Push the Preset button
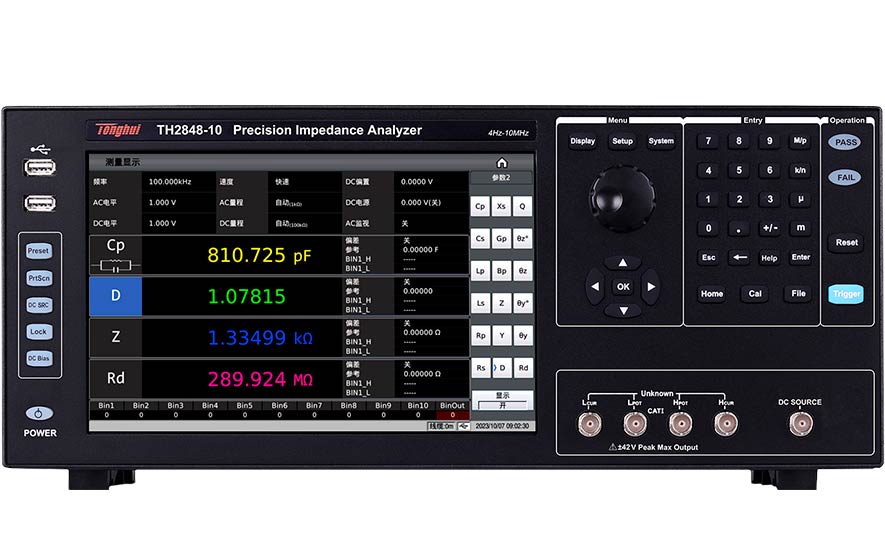Image resolution: width=885 pixels, height=548 pixels. pyautogui.click(x=39, y=251)
